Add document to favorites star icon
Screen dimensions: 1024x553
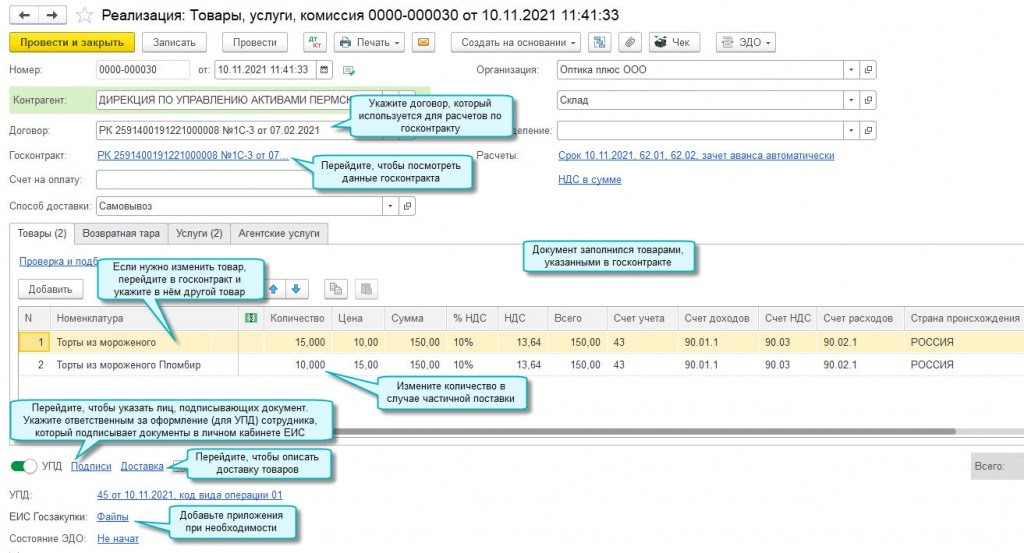(x=84, y=15)
